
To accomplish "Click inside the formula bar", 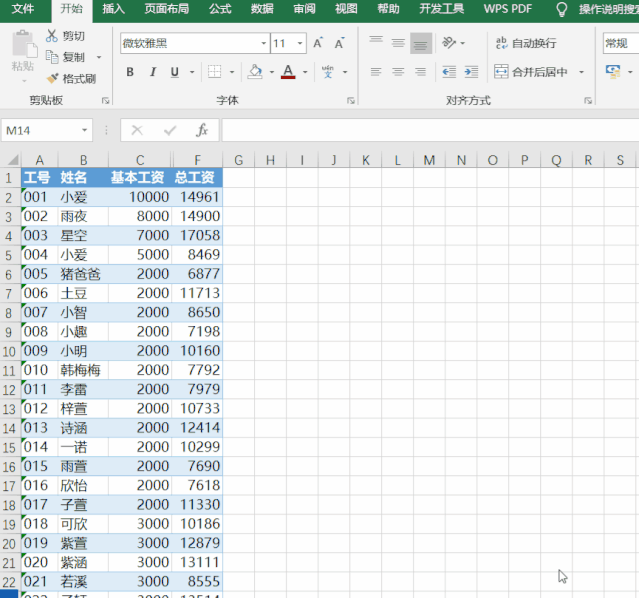I will click(430, 130).
